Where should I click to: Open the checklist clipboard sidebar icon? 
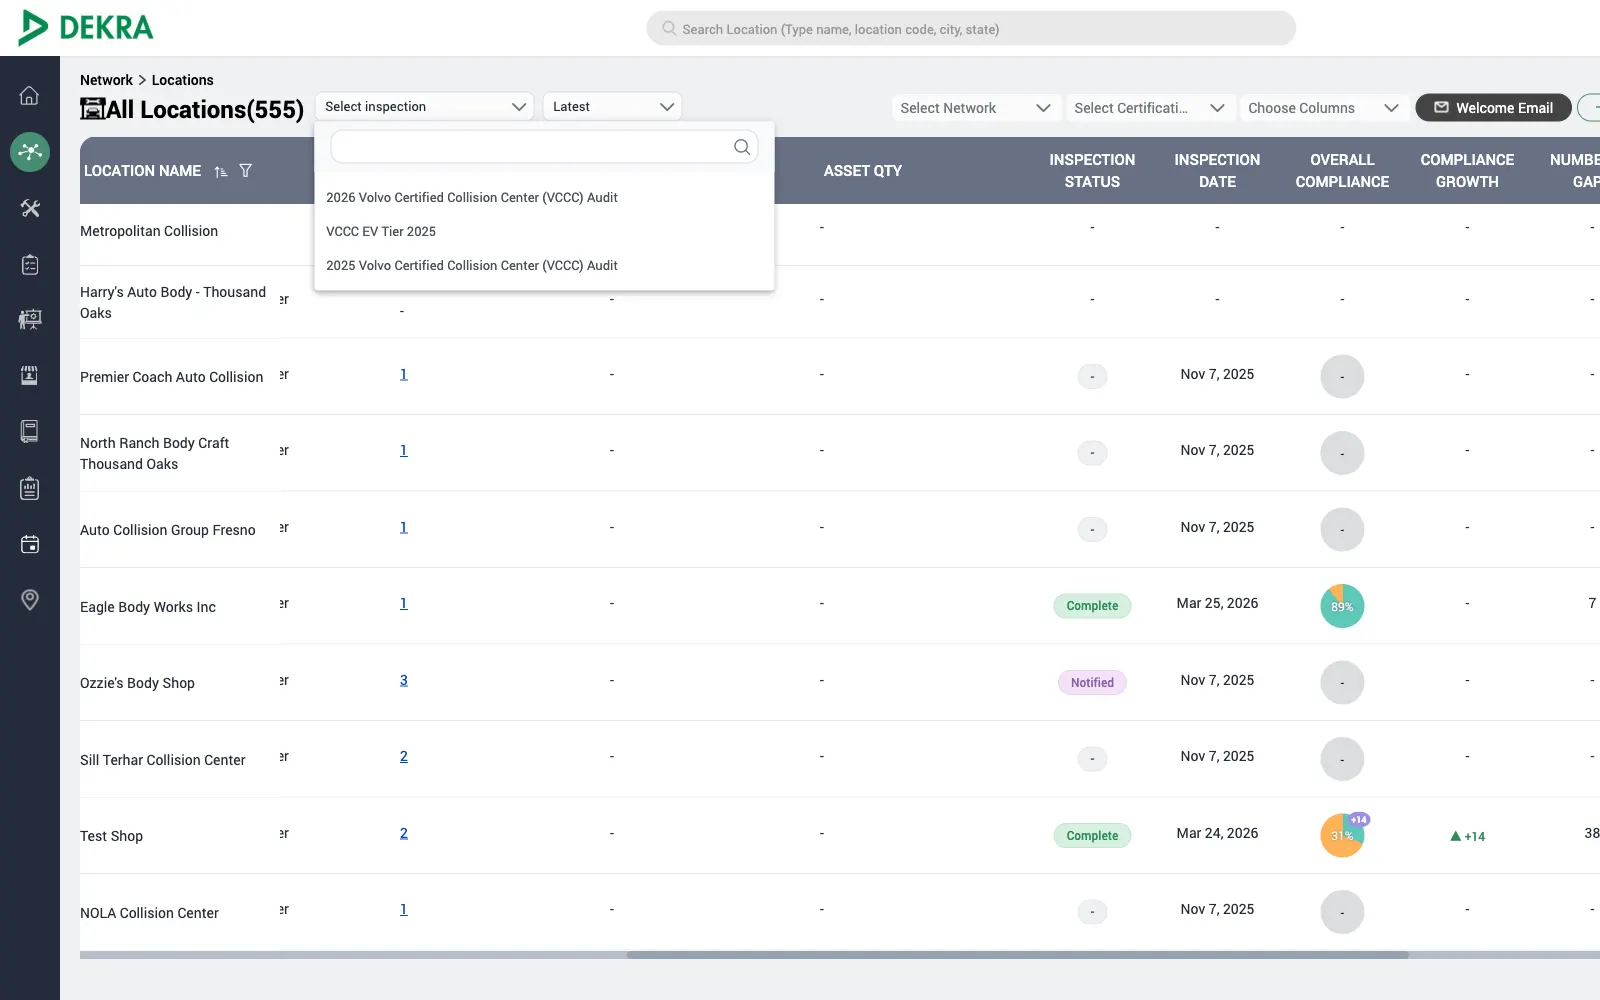(x=30, y=265)
